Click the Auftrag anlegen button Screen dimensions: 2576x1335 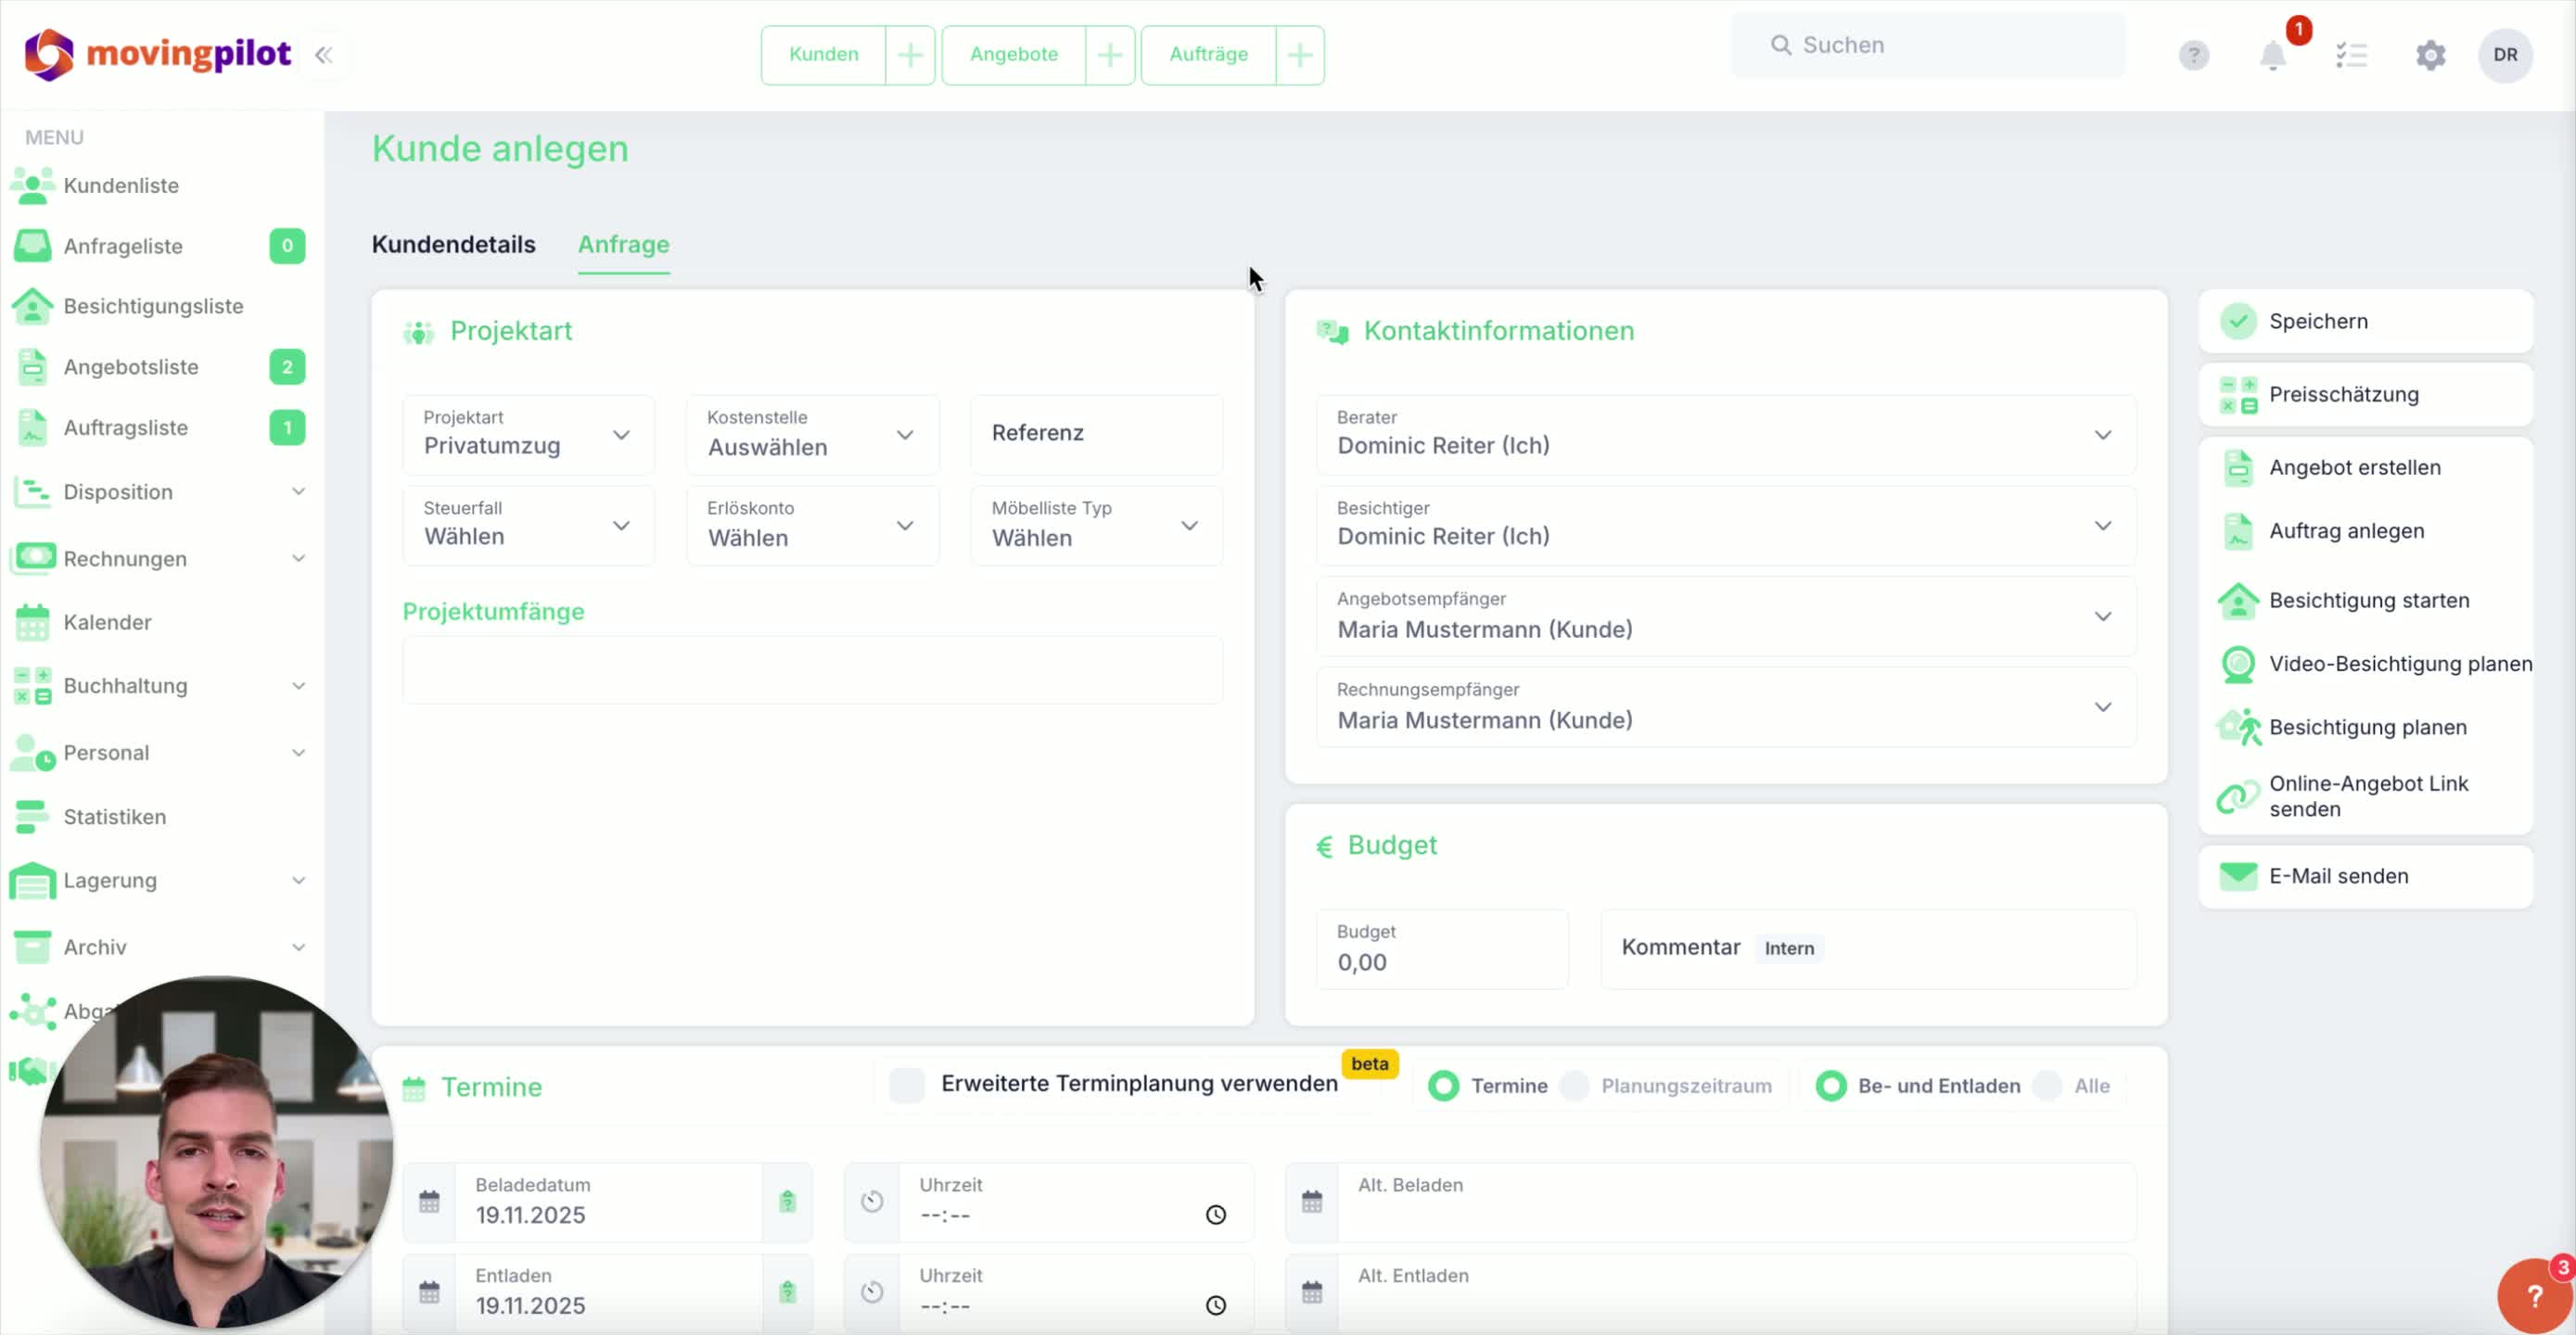(x=2366, y=531)
